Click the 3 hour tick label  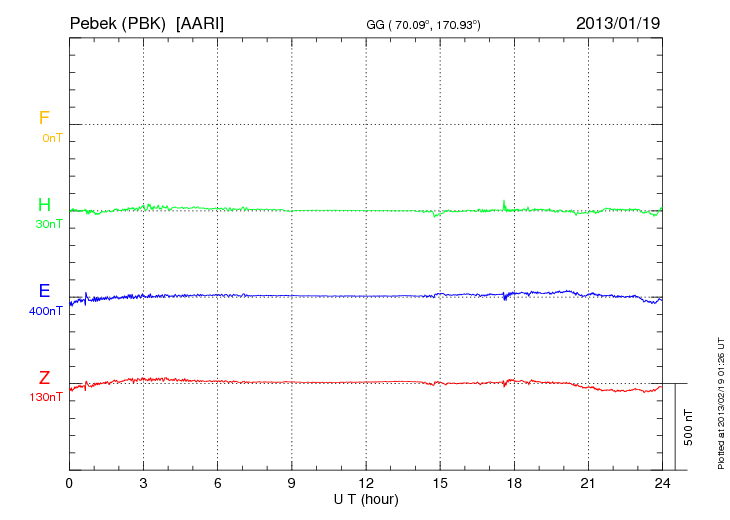pyautogui.click(x=144, y=483)
